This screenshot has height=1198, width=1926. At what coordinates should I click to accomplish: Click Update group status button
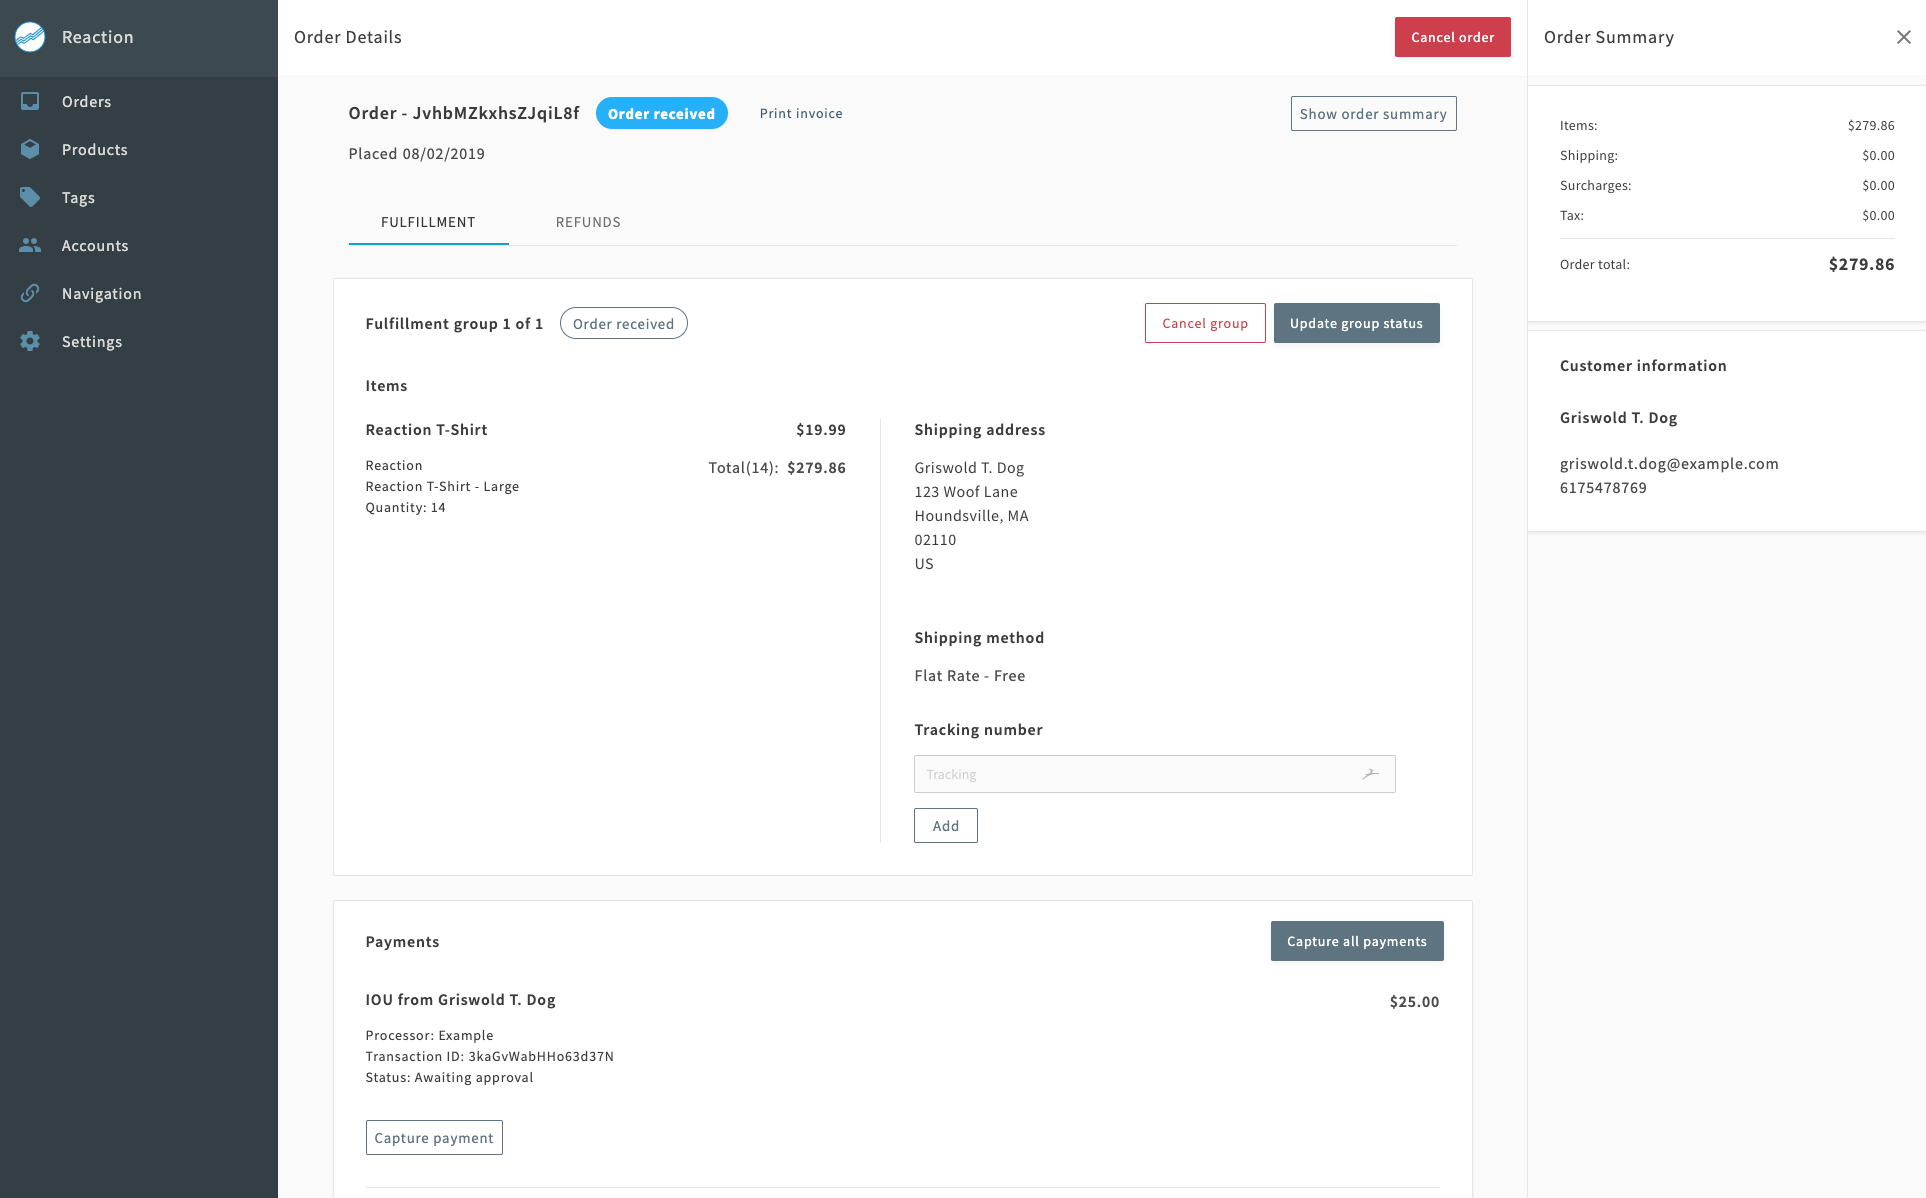pos(1356,323)
